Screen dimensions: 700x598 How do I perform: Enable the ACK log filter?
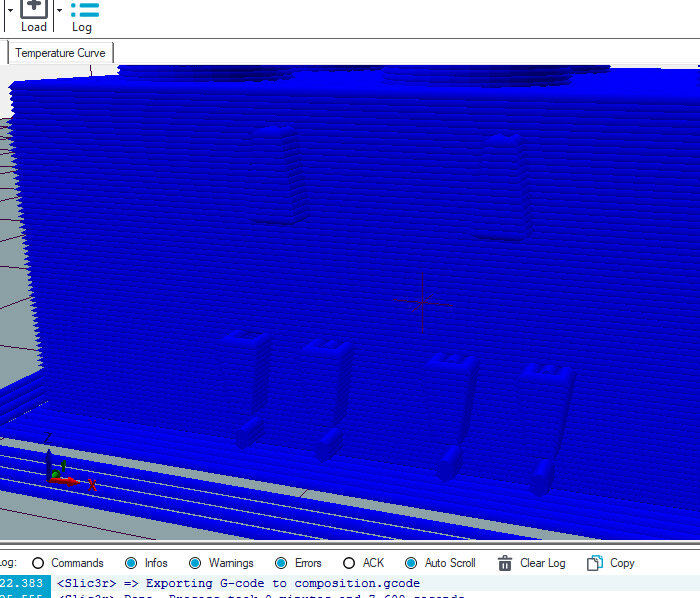[363, 563]
